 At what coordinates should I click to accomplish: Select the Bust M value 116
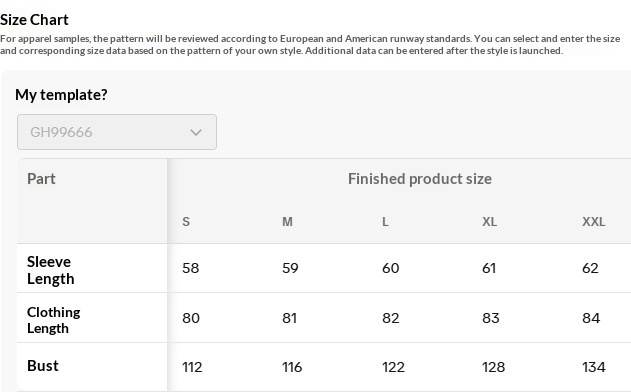292,367
